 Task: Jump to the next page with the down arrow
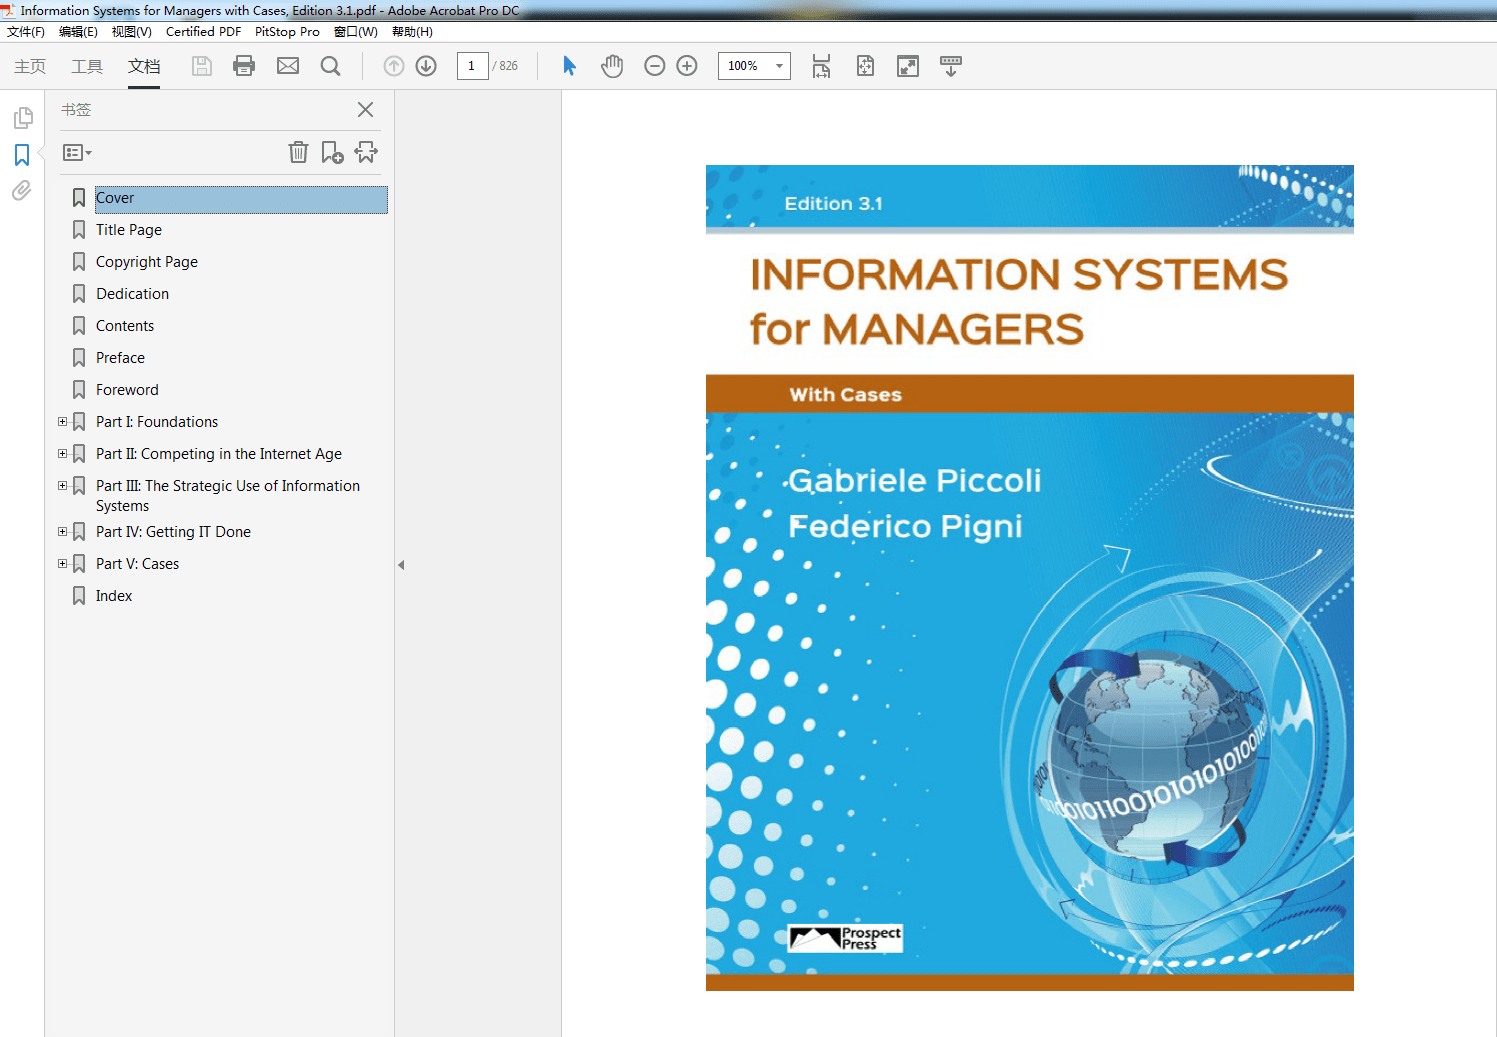coord(425,66)
